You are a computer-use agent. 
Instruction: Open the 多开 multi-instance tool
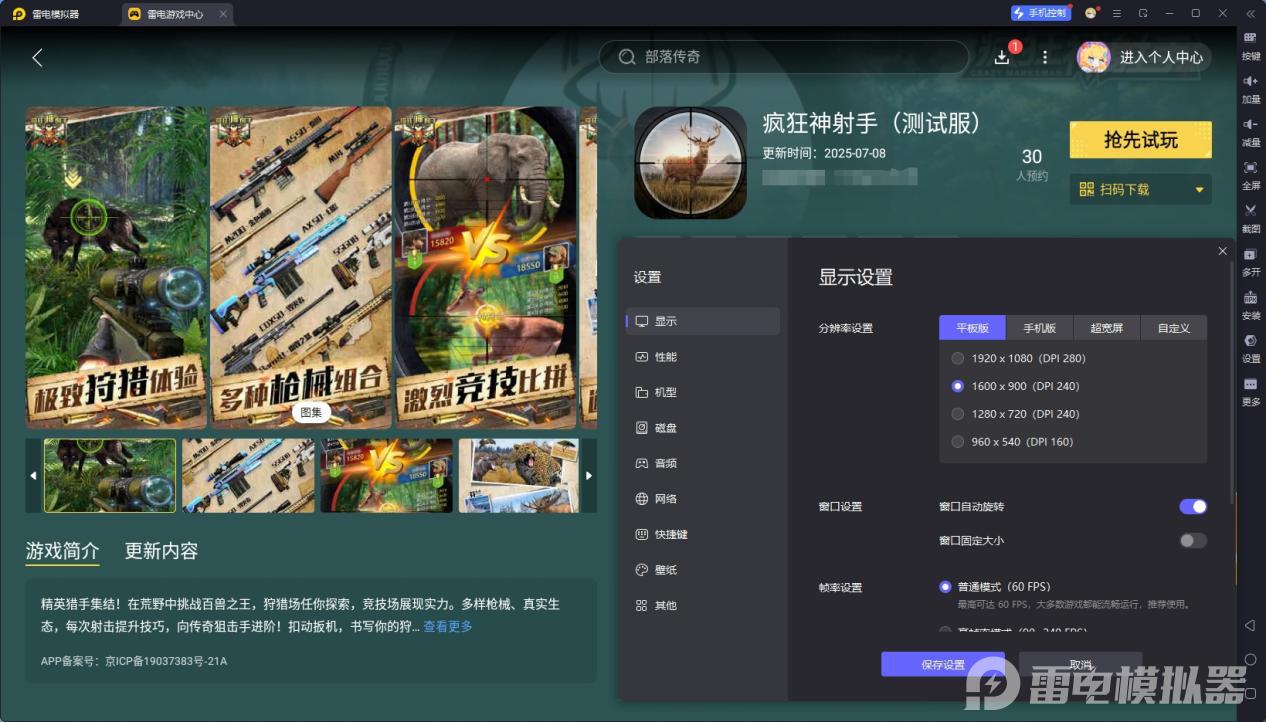[x=1251, y=261]
